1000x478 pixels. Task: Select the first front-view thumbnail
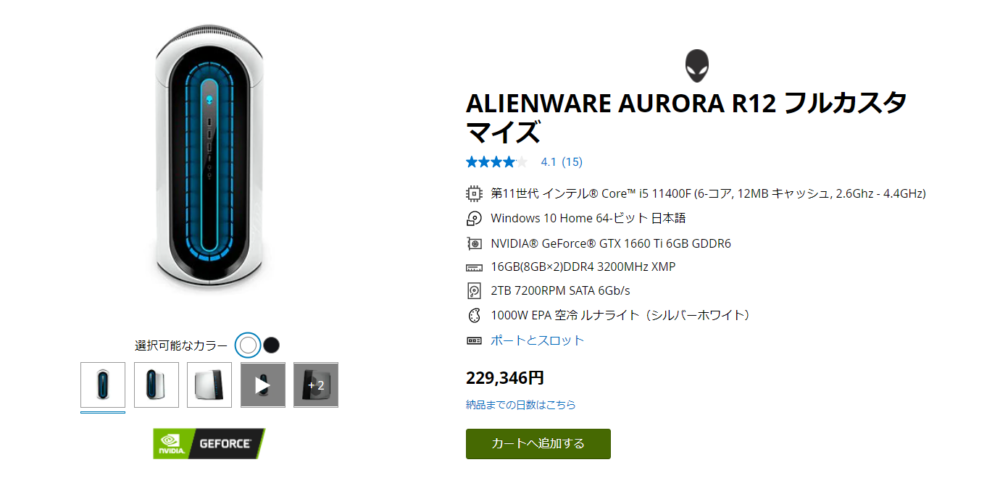[x=103, y=385]
